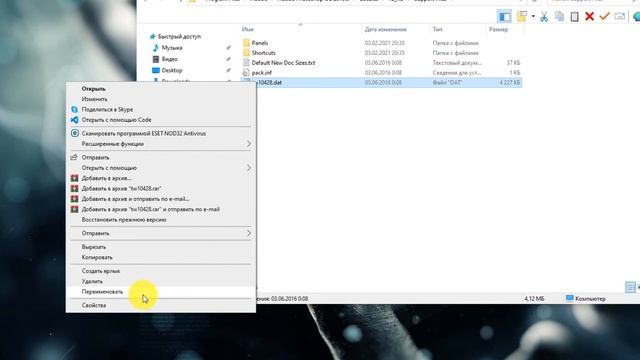
Task: Choose Изменить in the context menu
Action: click(161, 99)
